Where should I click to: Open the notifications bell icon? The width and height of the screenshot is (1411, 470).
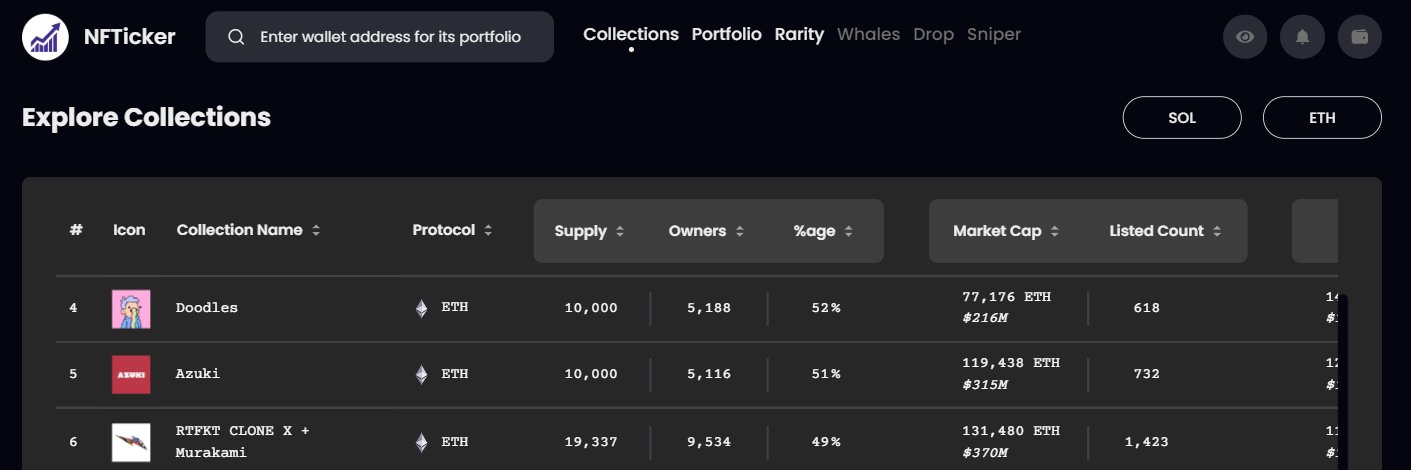(1302, 37)
